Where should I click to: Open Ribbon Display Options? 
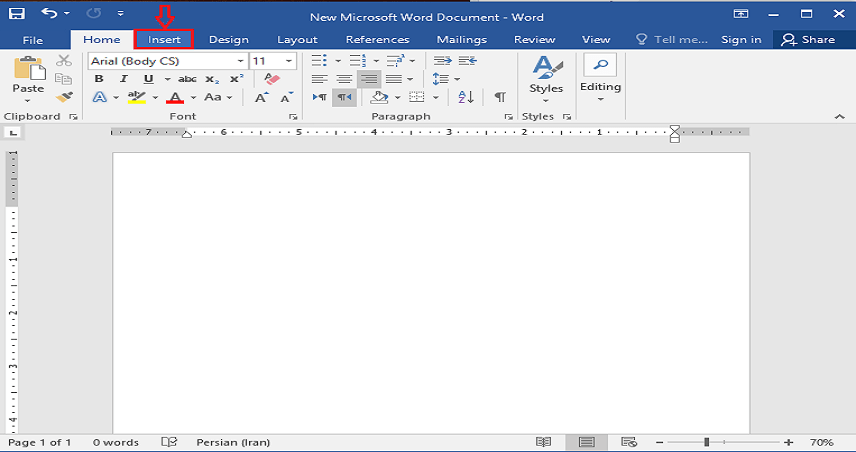click(x=741, y=14)
